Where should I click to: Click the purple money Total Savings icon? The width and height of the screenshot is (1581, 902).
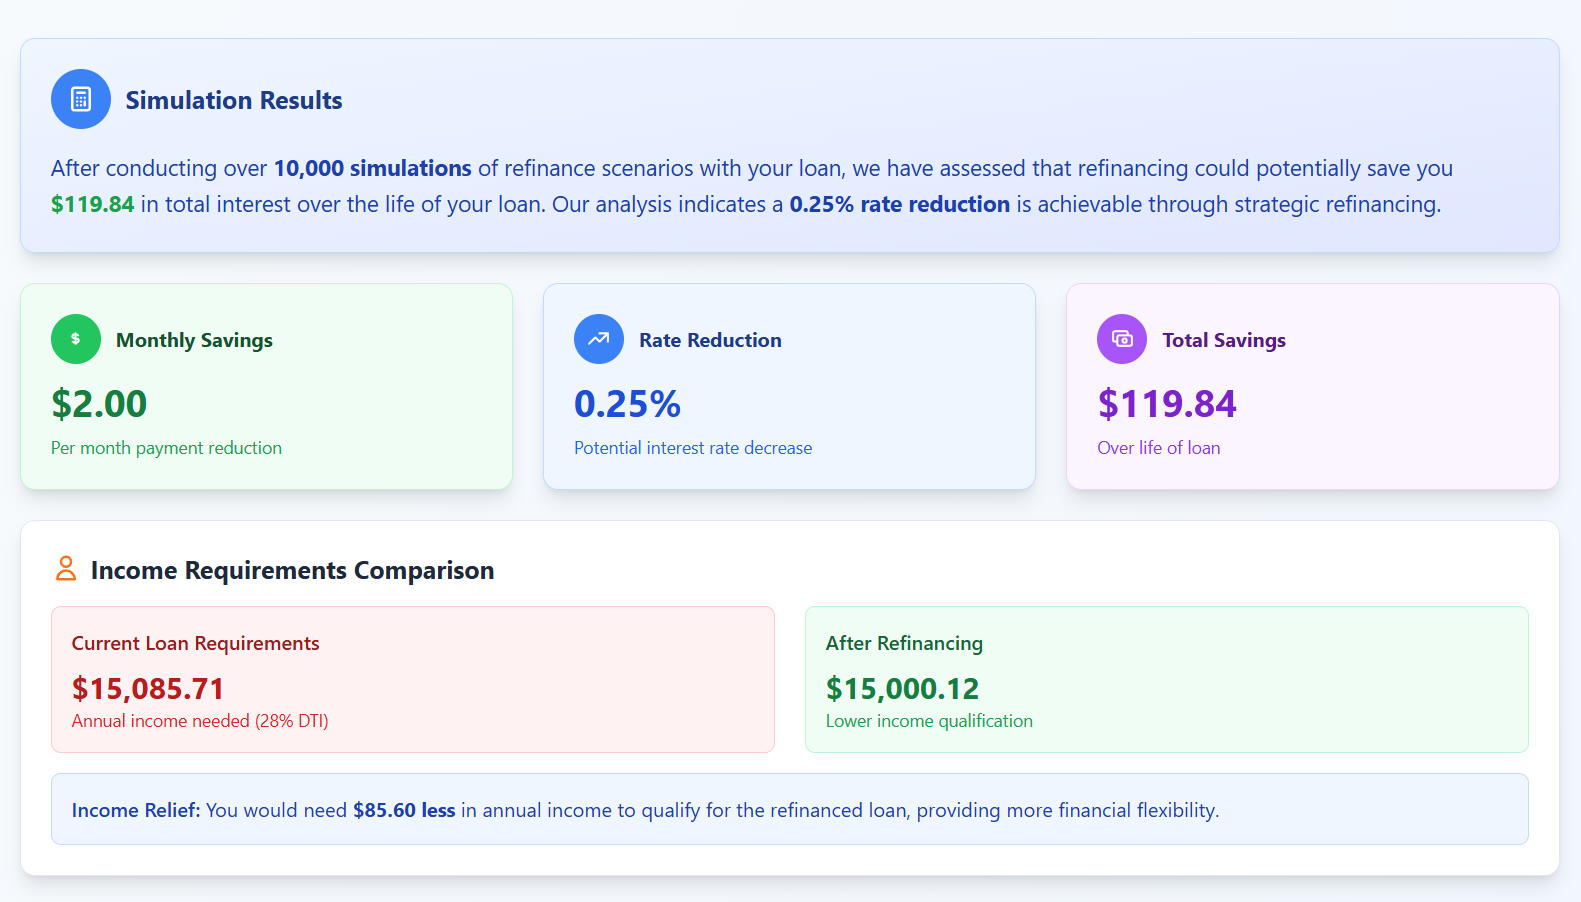(x=1122, y=339)
